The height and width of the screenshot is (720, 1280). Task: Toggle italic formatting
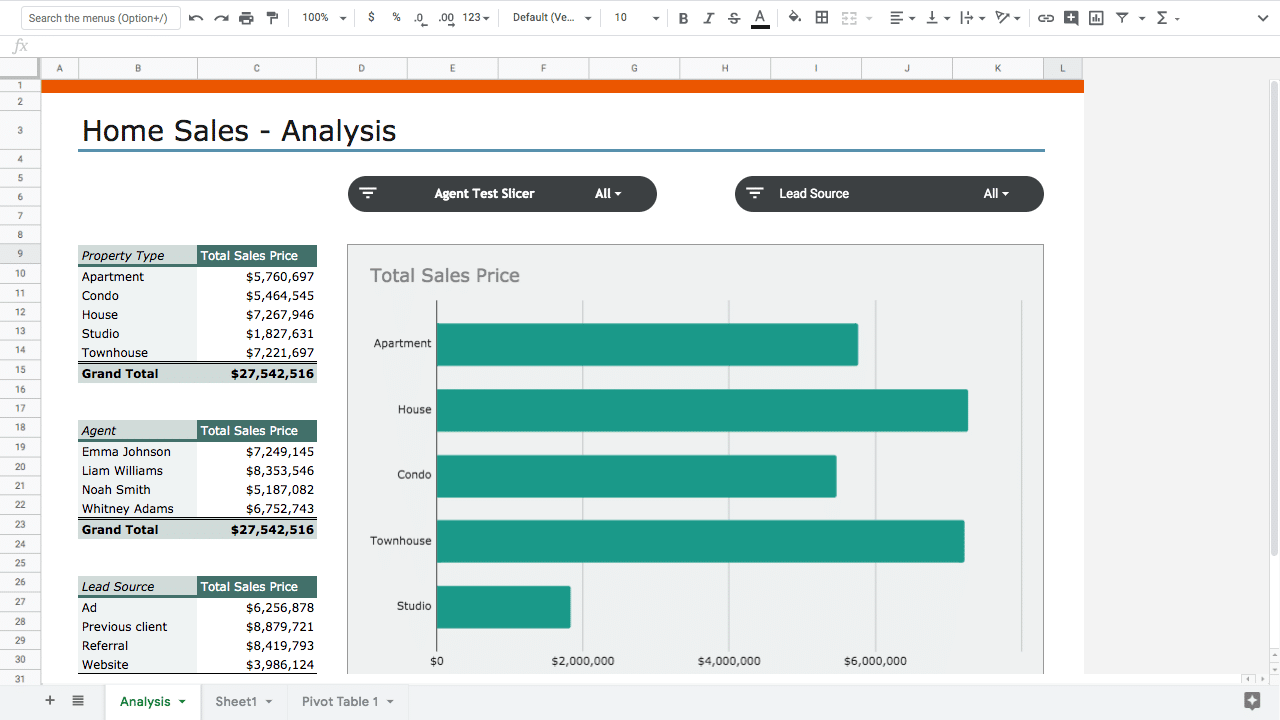click(x=710, y=17)
